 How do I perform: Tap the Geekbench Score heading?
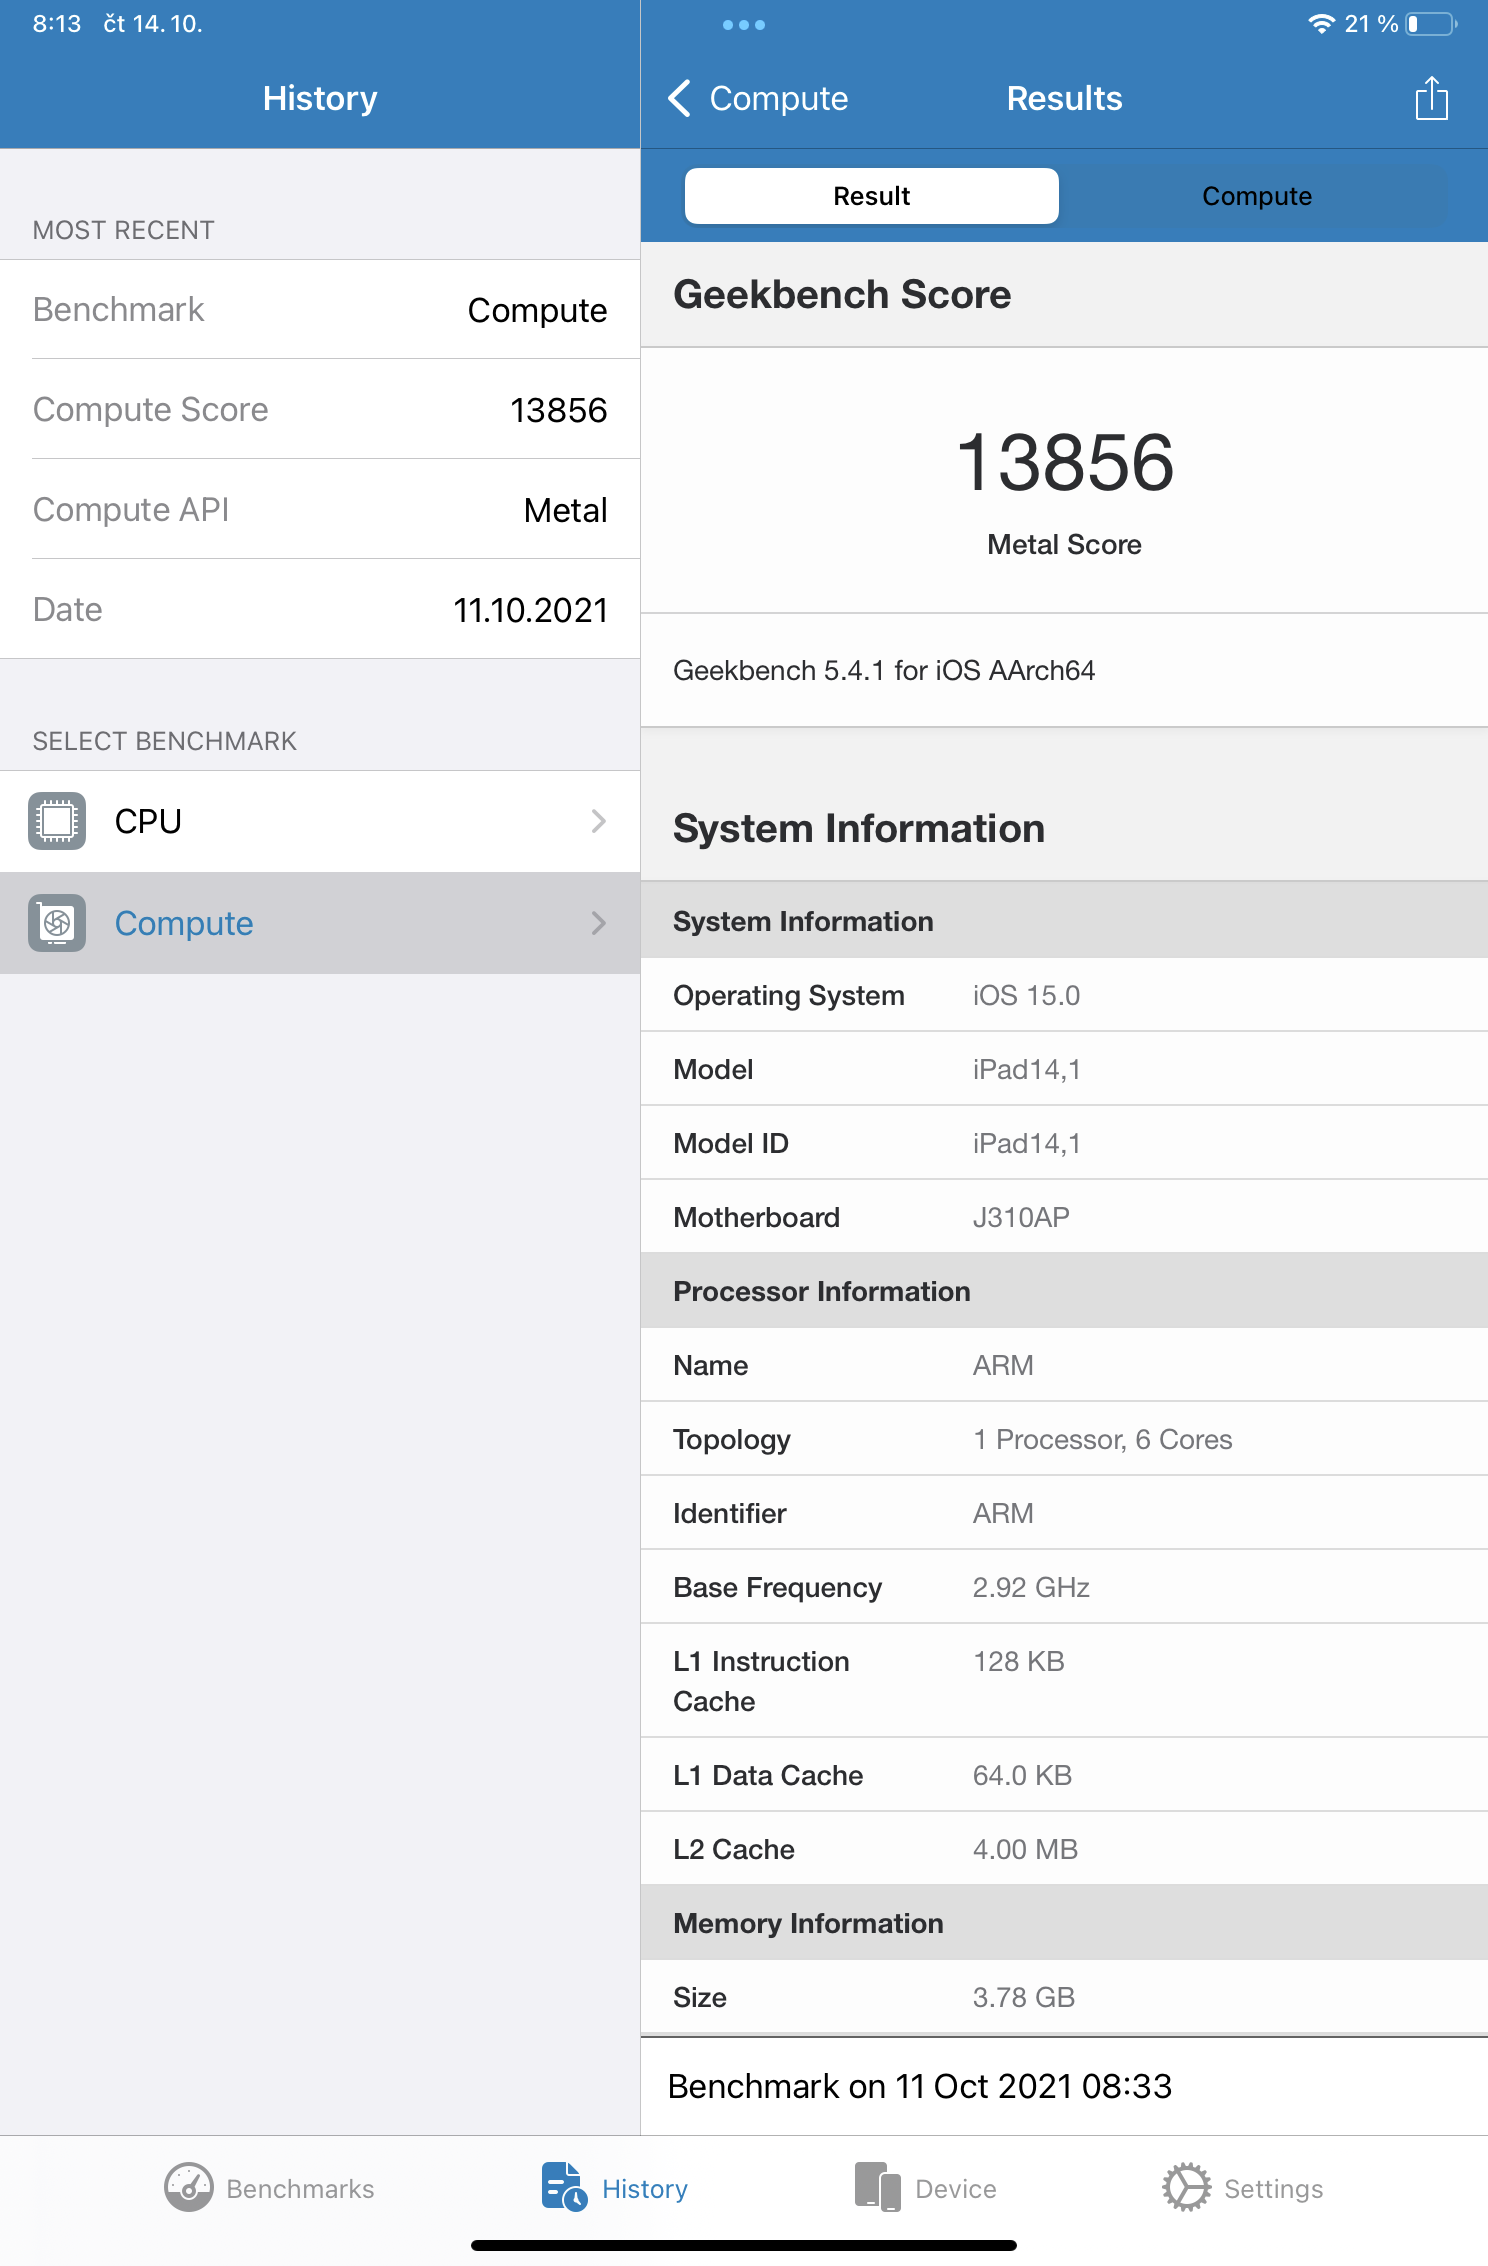(x=842, y=294)
